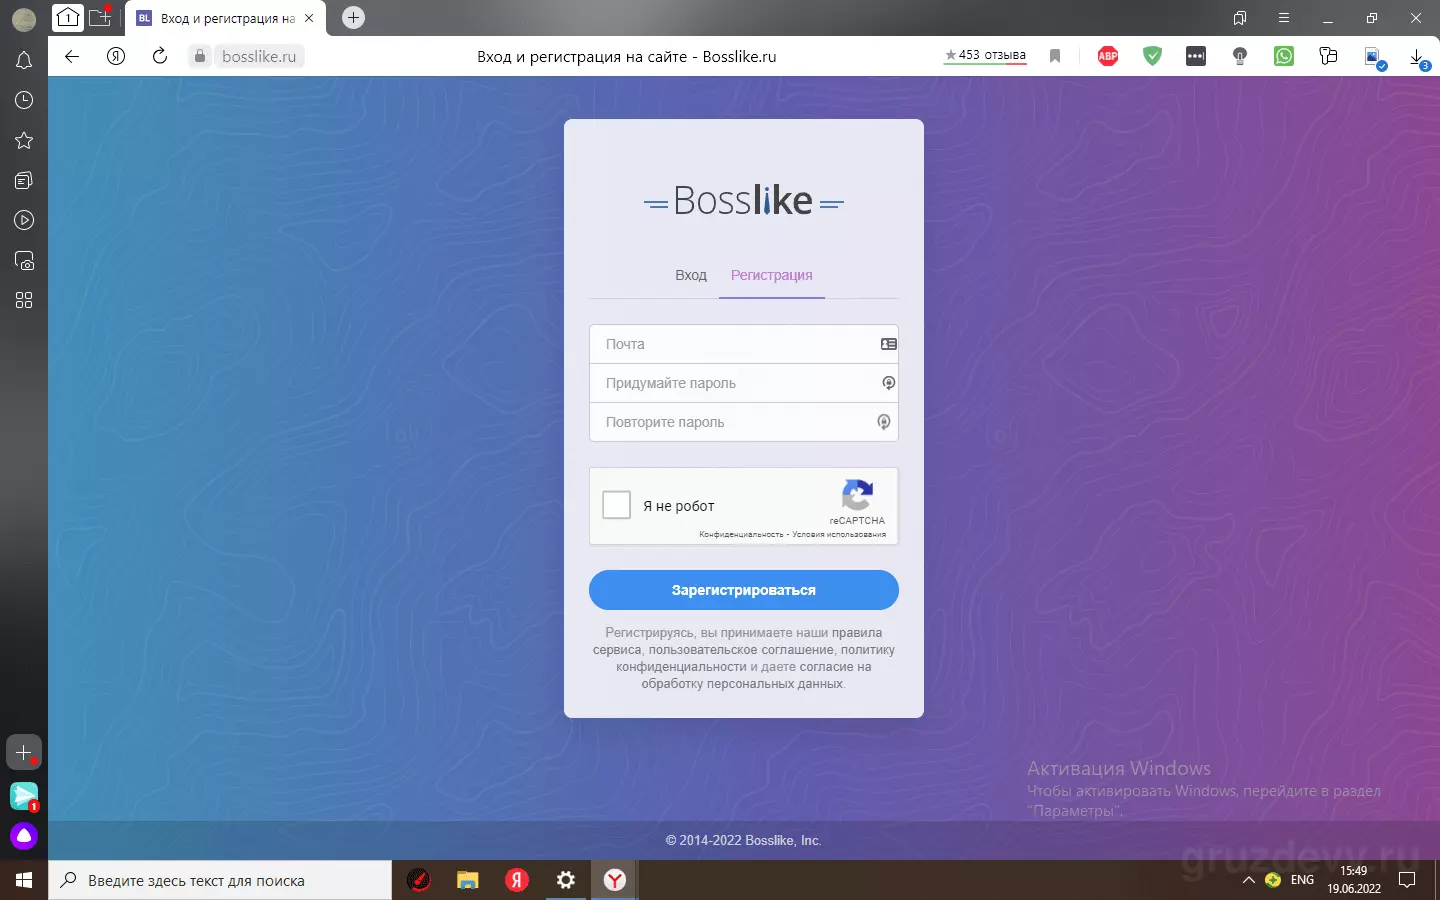Open collections icon in the sidebar
The height and width of the screenshot is (900, 1440).
click(x=24, y=180)
